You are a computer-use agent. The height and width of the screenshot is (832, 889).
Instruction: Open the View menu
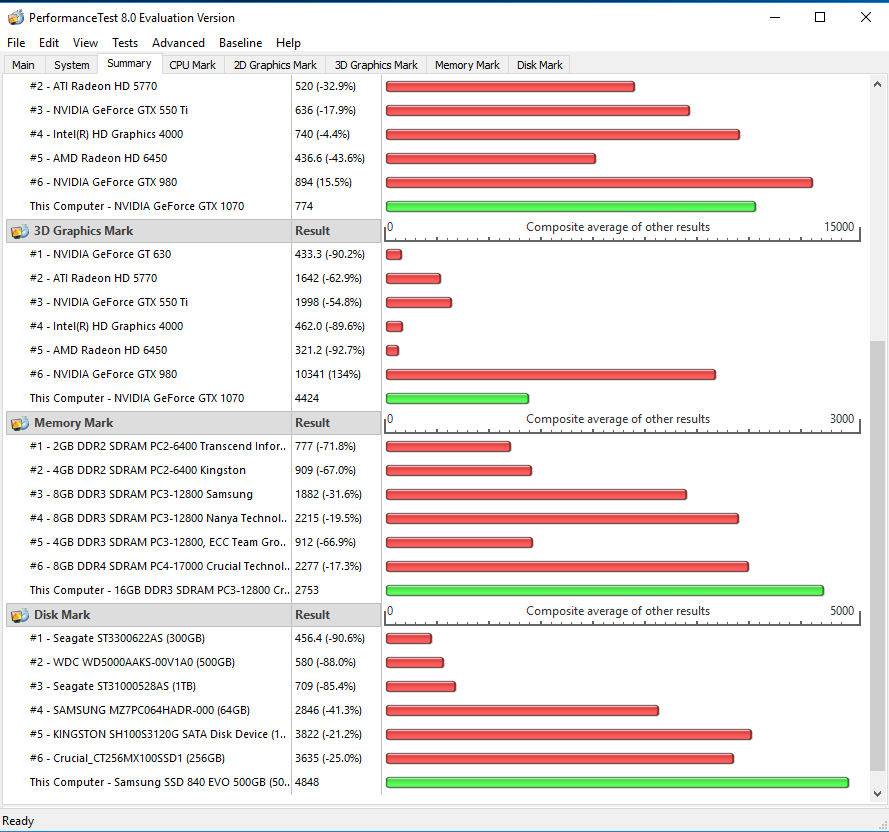pyautogui.click(x=85, y=43)
